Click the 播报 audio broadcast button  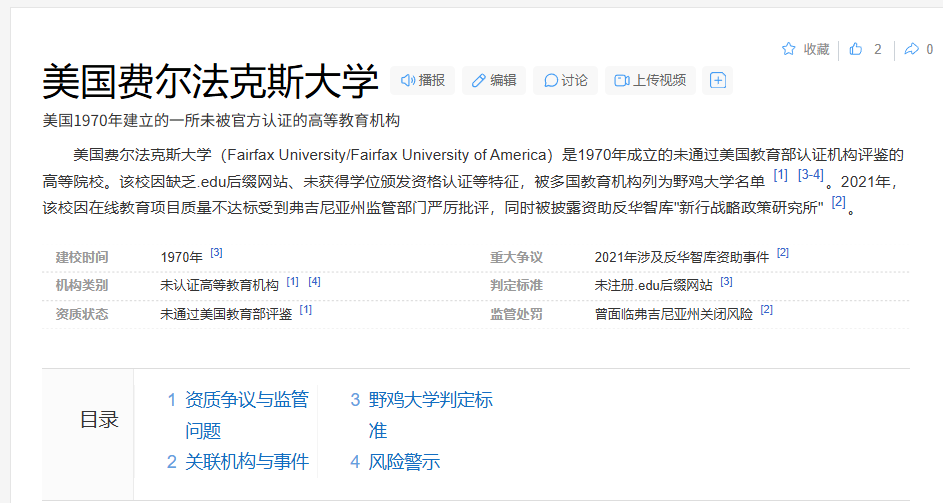pos(423,81)
